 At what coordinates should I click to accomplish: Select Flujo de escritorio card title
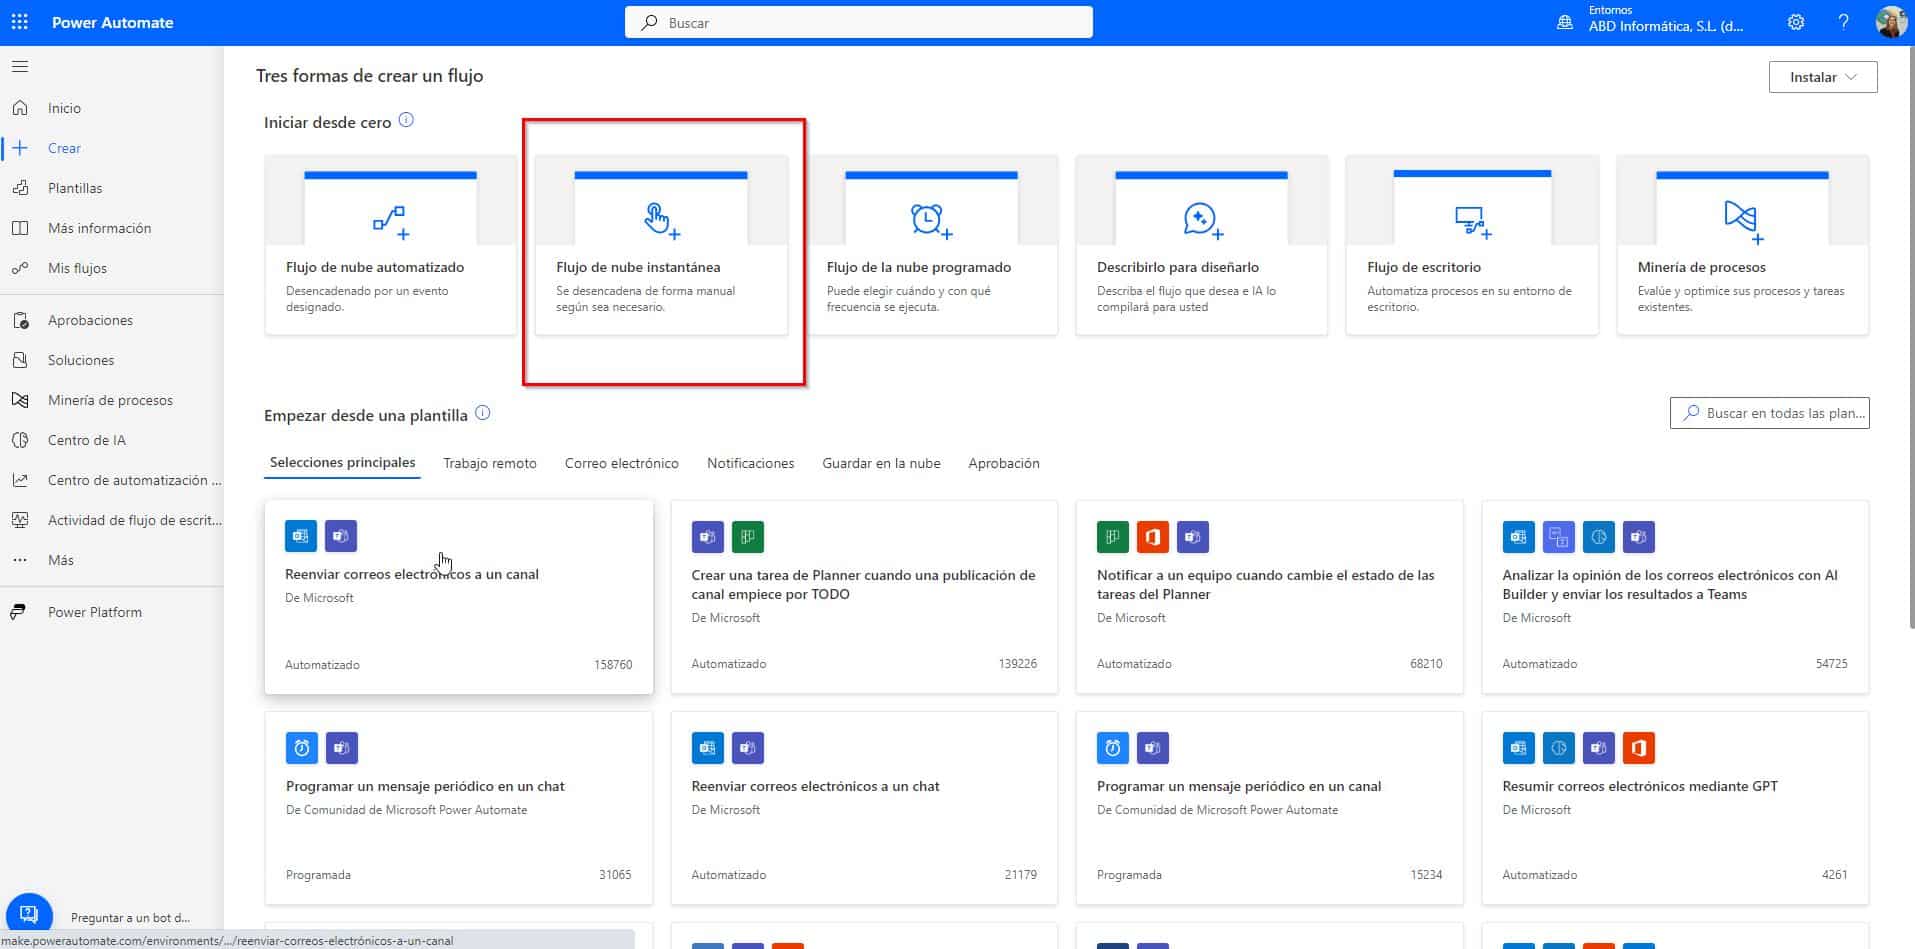tap(1424, 267)
